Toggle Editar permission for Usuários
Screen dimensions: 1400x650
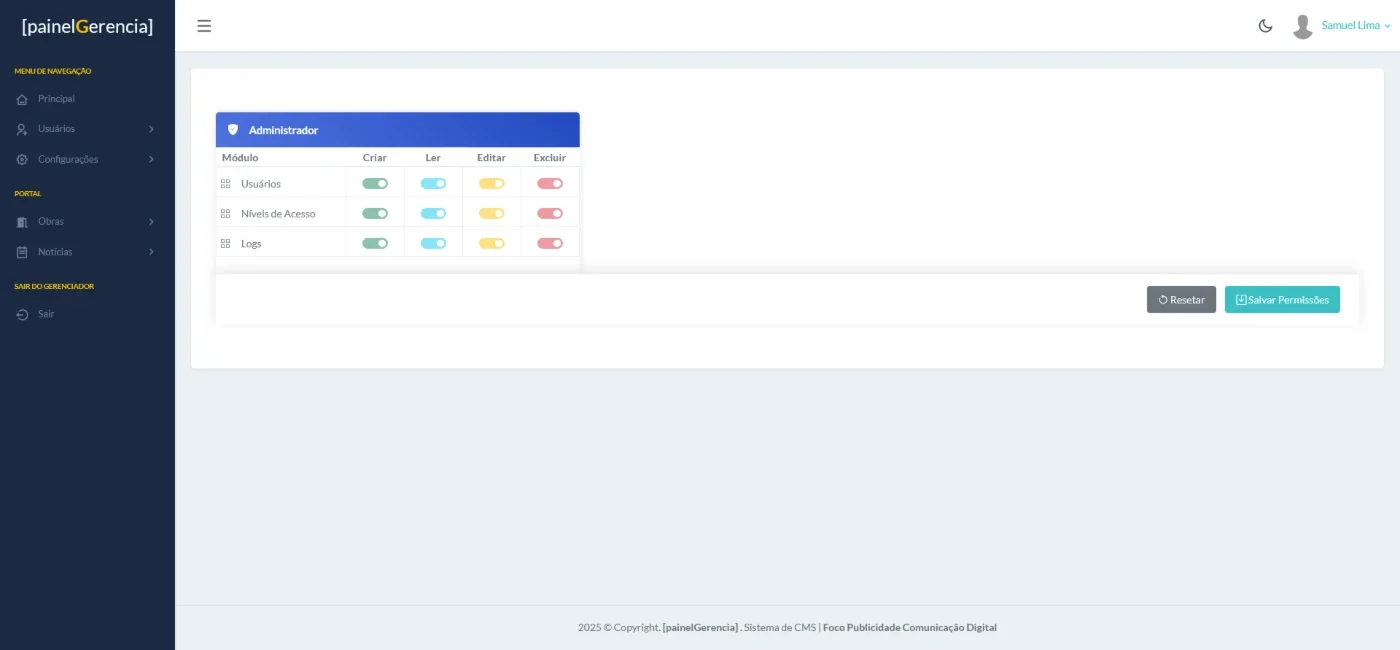tap(491, 184)
